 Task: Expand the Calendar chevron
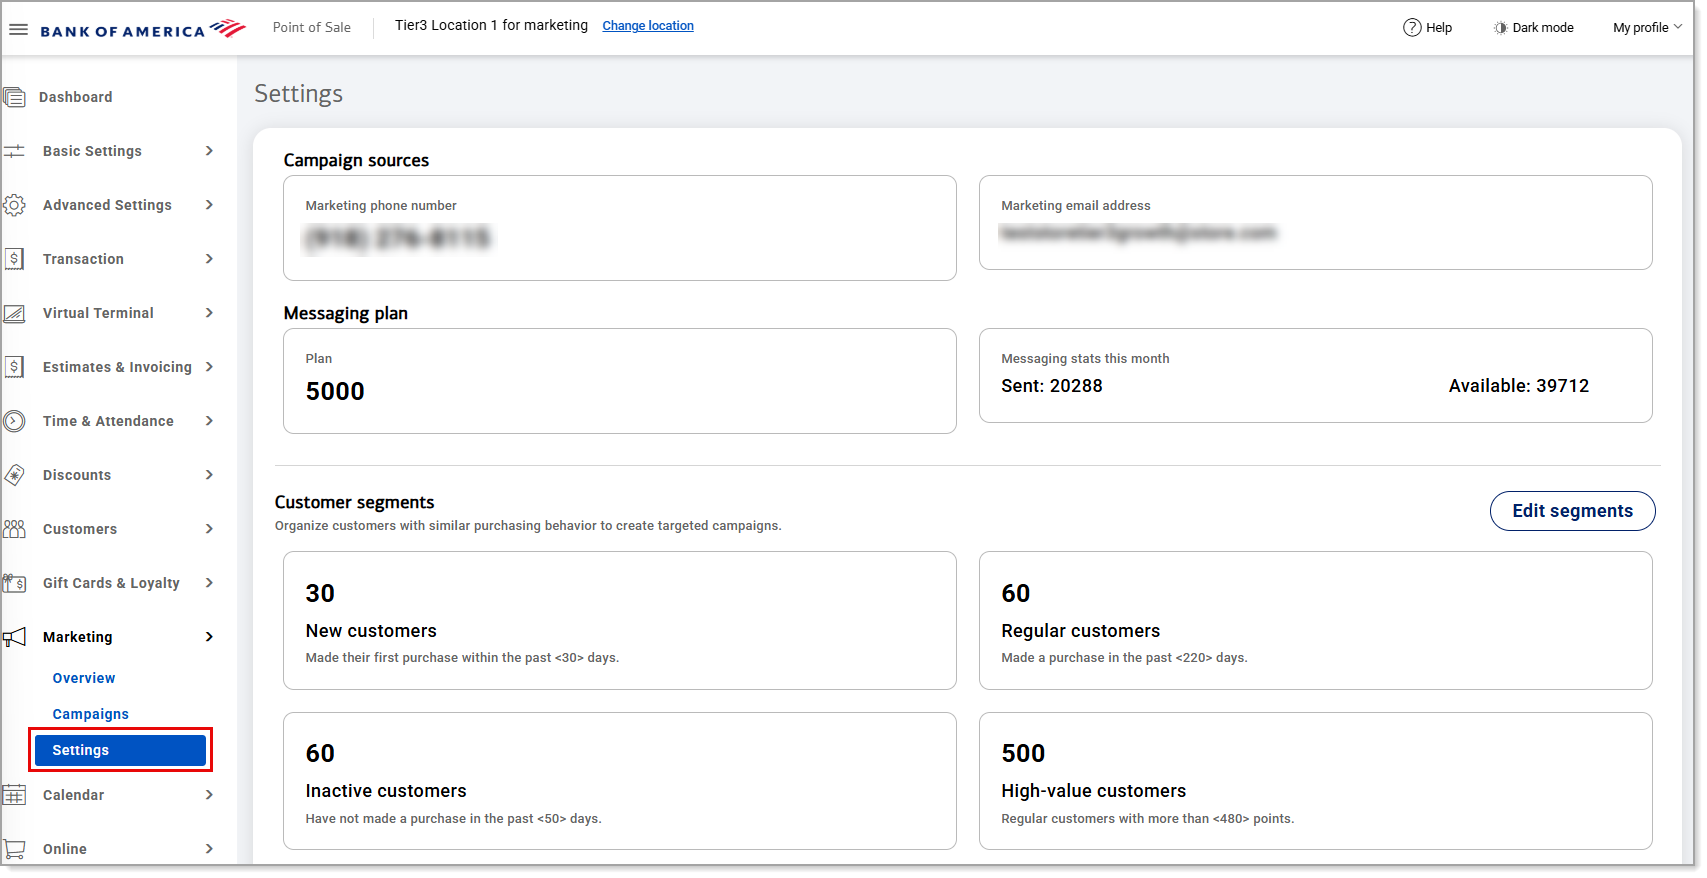tap(209, 795)
